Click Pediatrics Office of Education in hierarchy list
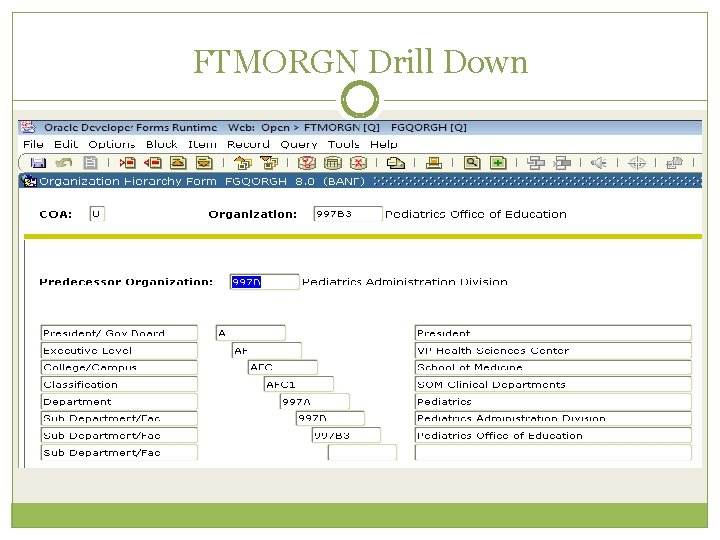The height and width of the screenshot is (540, 720). point(553,435)
